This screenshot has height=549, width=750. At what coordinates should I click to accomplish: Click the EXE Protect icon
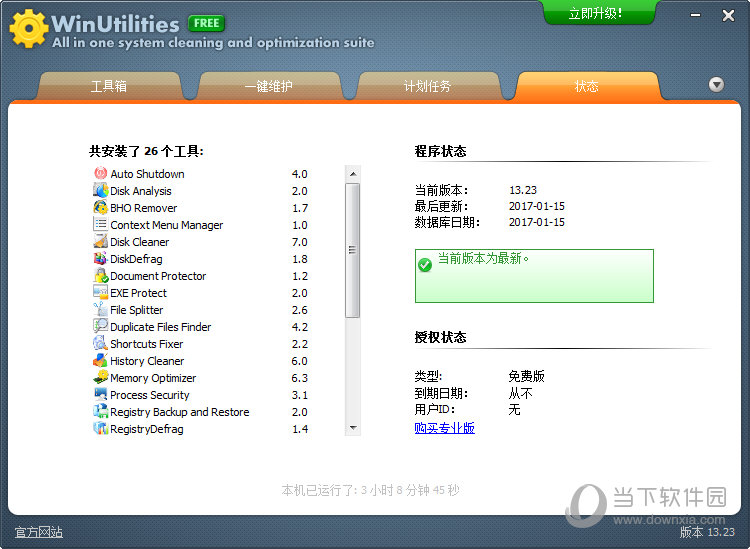tap(100, 293)
